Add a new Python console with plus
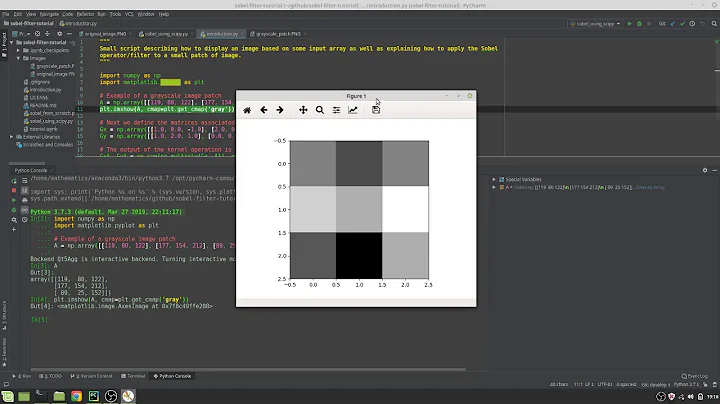The width and height of the screenshot is (720, 404). coord(14,229)
